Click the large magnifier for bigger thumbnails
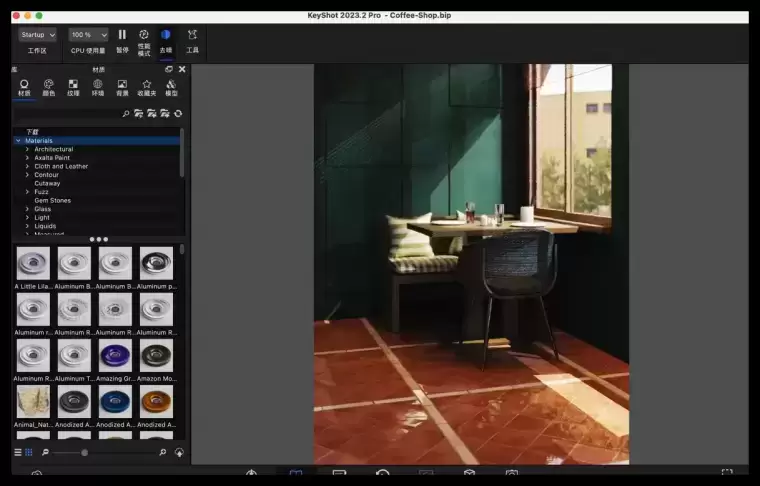 point(163,452)
